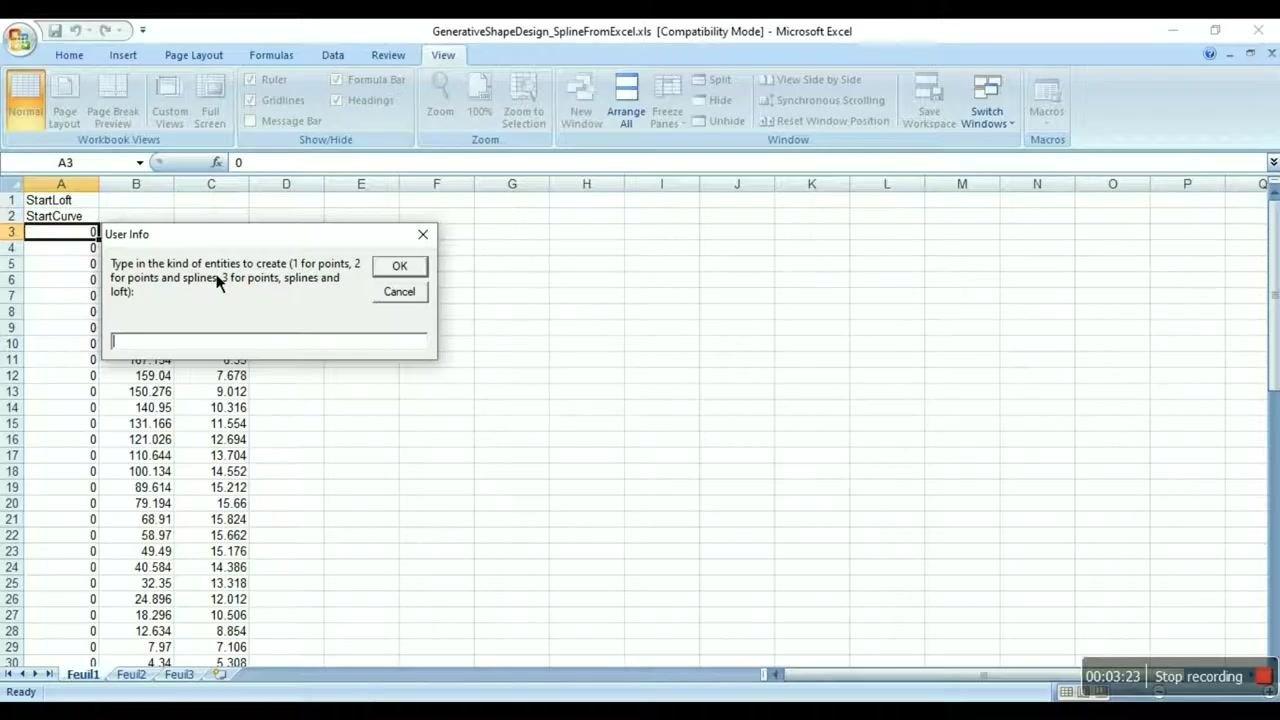Image resolution: width=1280 pixels, height=720 pixels.
Task: Open the Switch Windows dropdown
Action: click(x=987, y=101)
